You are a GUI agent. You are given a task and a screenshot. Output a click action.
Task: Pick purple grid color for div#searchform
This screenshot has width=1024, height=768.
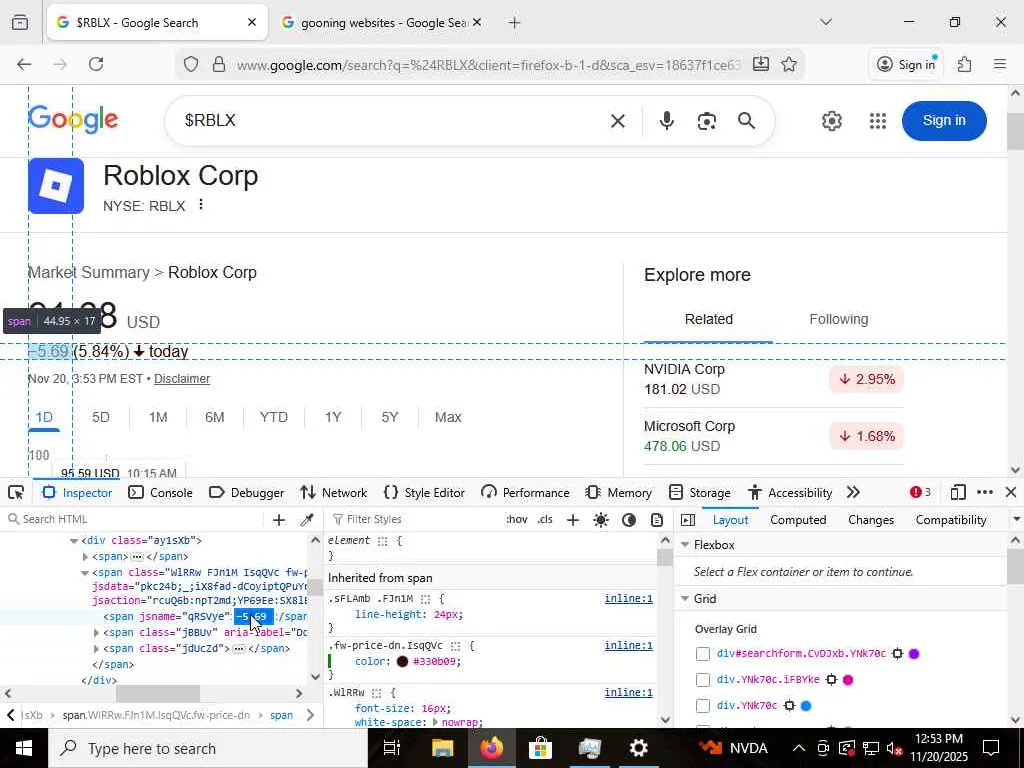(x=914, y=654)
